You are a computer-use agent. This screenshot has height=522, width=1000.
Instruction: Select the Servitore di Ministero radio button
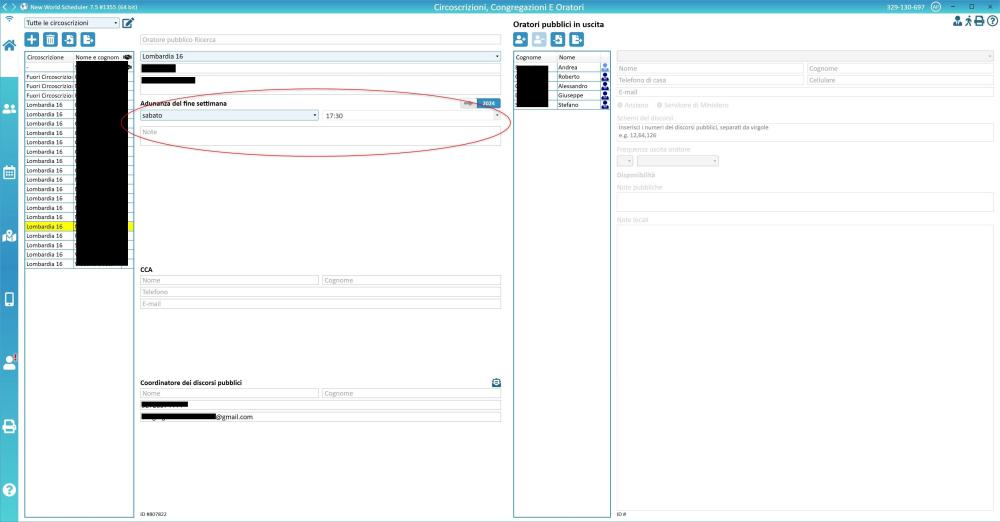(659, 105)
